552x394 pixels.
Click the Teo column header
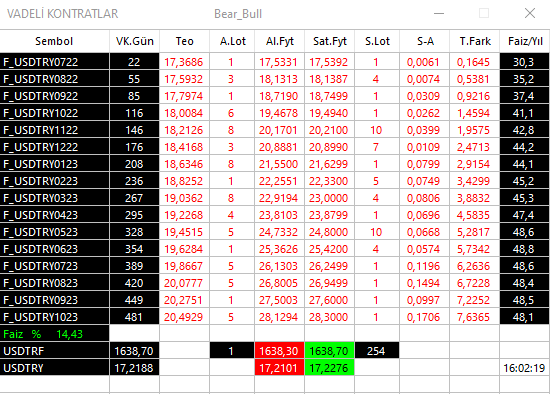[x=184, y=41]
